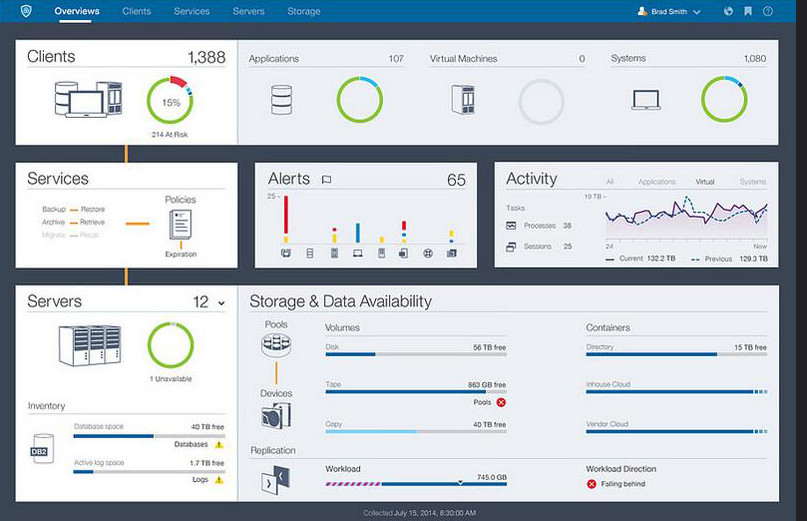Click the Clients 15% at-risk donut chart
Viewport: 807px width, 521px height.
tap(170, 102)
